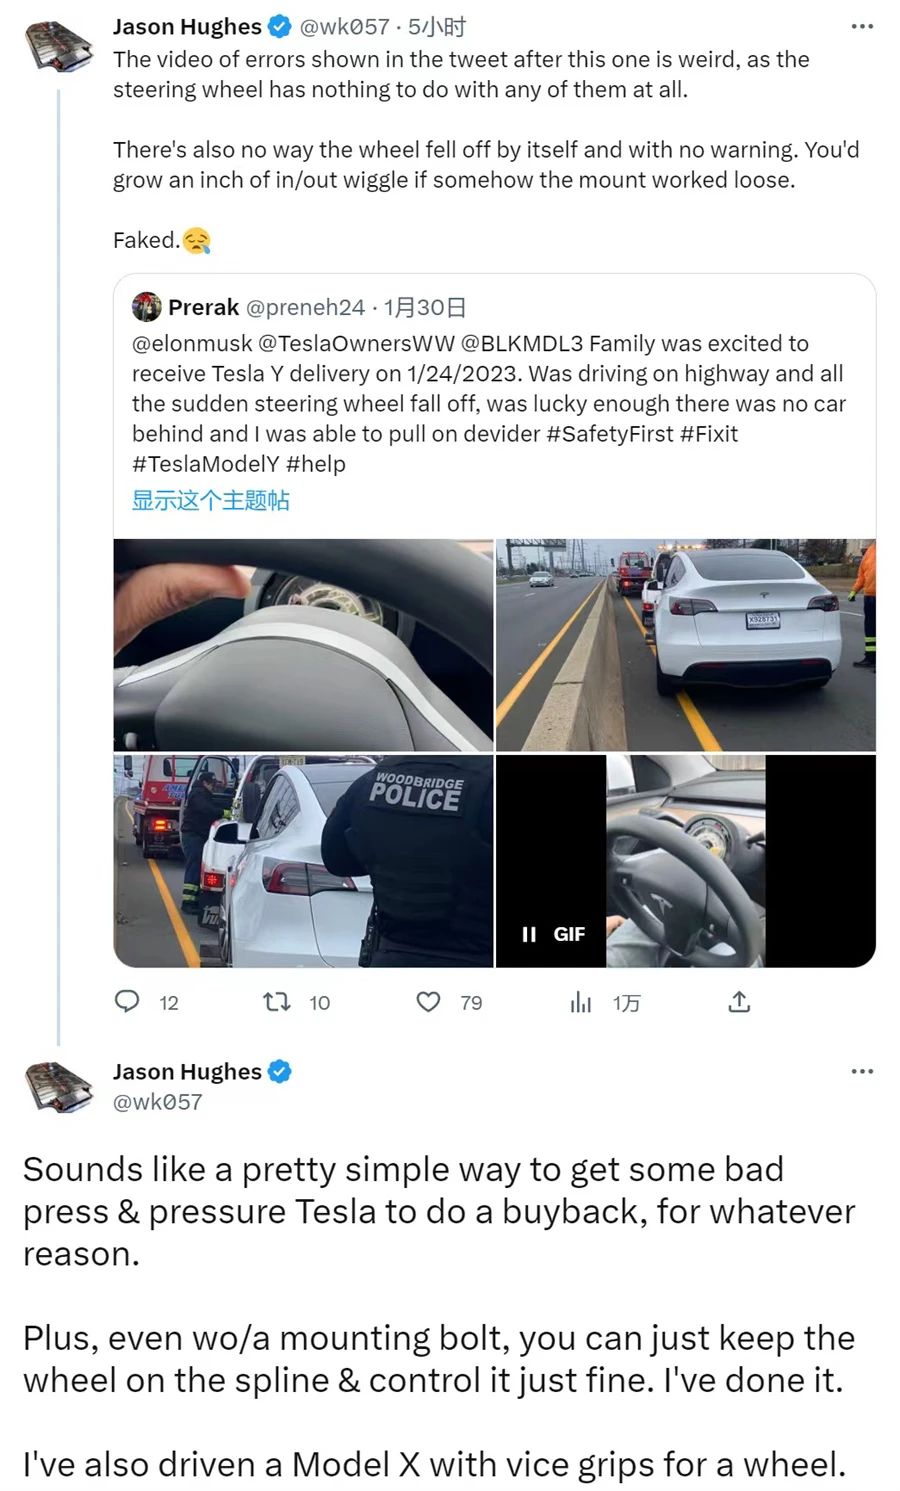Screen dimensions: 900x1491
Task: Click the share upload icon
Action: coord(739,1001)
